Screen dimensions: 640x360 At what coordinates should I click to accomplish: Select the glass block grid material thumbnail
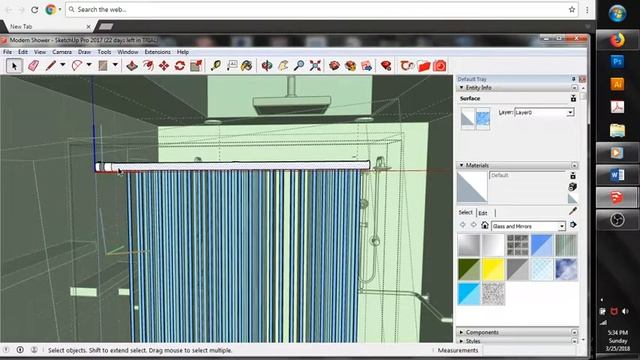[518, 245]
